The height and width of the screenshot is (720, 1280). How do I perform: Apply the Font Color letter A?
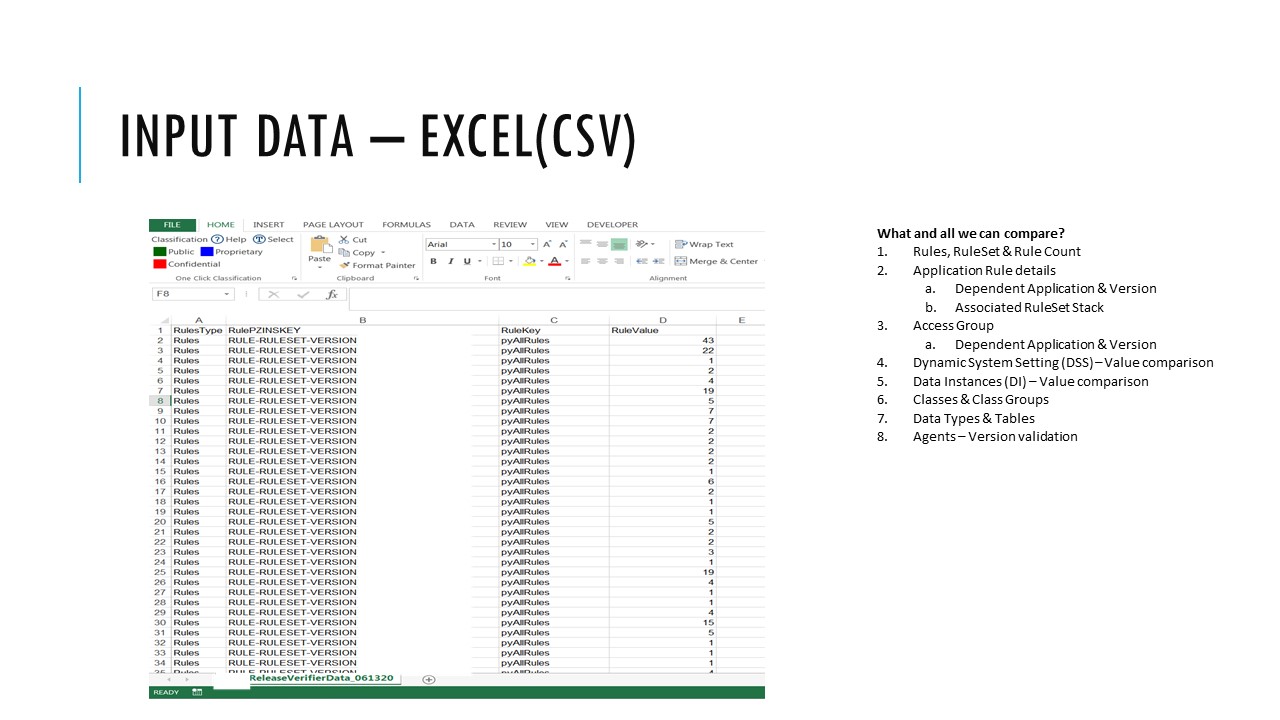click(x=554, y=261)
